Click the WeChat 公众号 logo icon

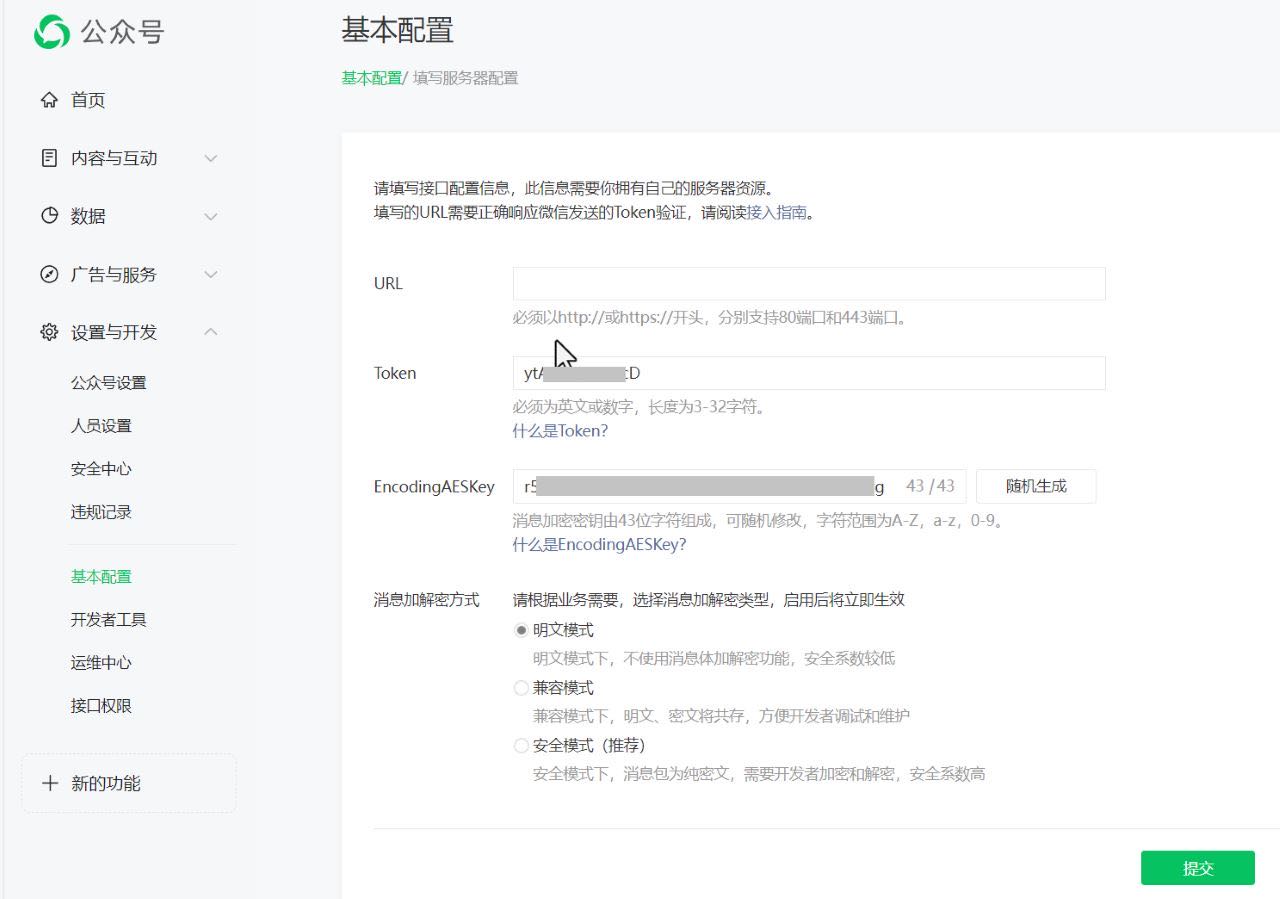tap(52, 32)
